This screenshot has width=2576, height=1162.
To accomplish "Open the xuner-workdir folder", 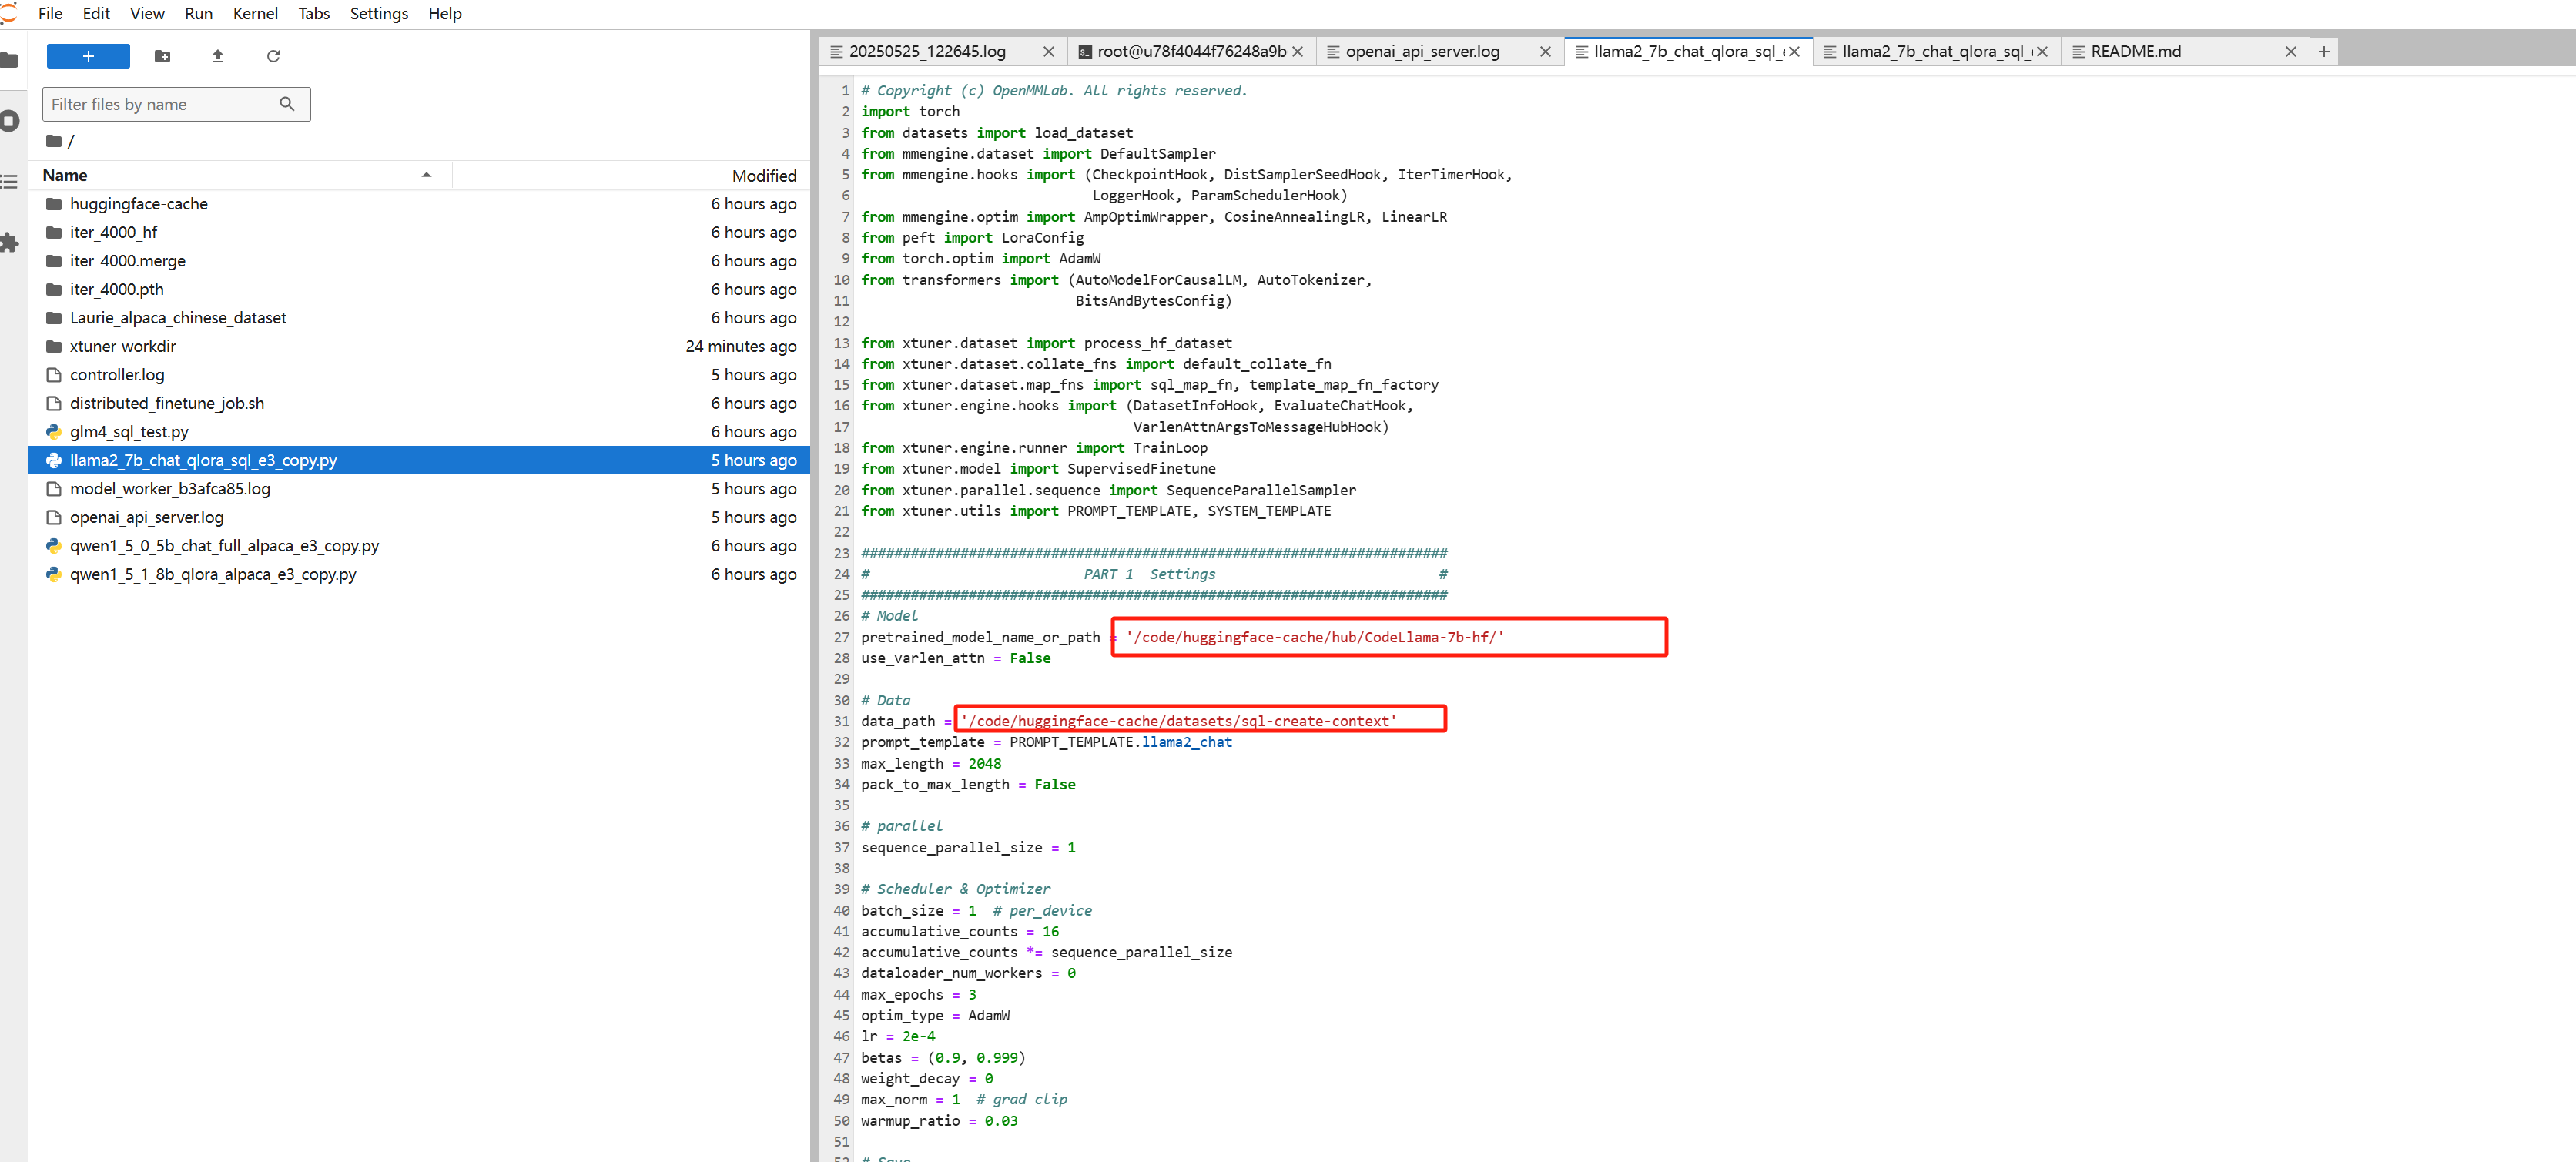I will (x=123, y=346).
